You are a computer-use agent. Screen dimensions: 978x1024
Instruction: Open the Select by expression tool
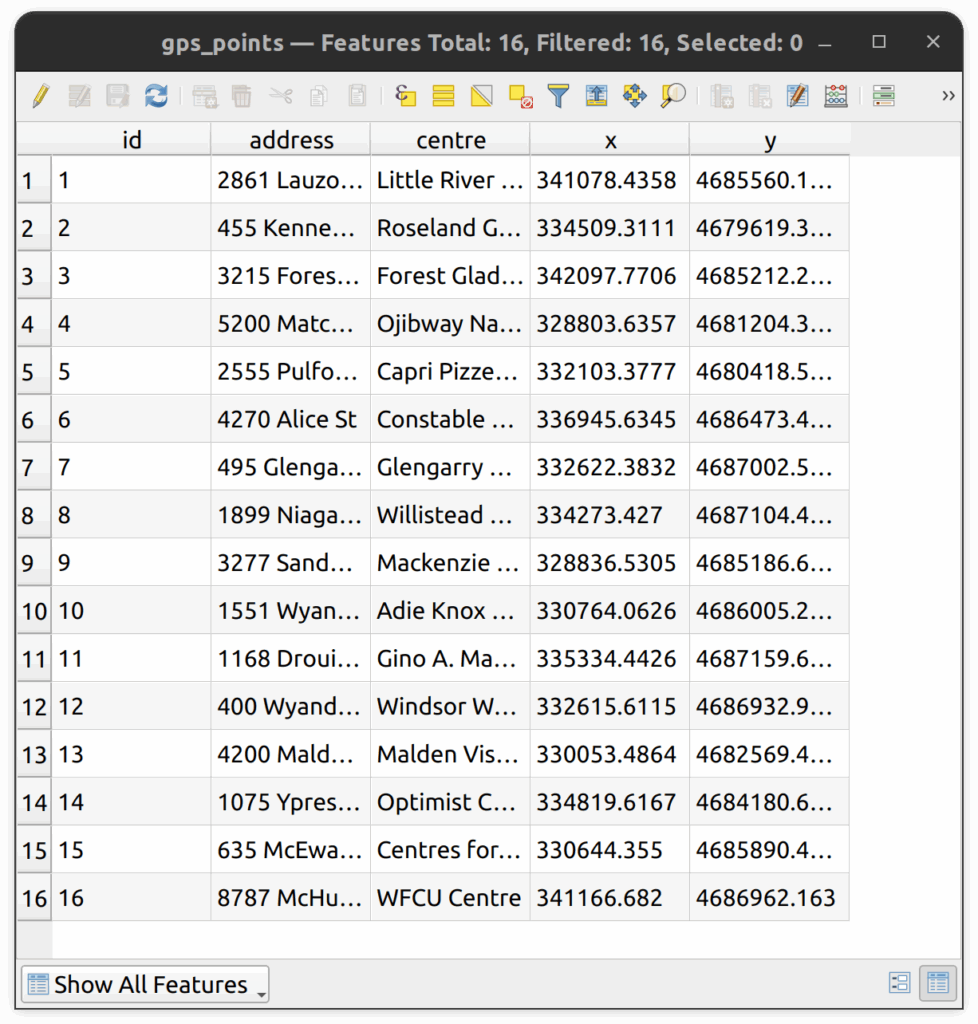[x=405, y=96]
